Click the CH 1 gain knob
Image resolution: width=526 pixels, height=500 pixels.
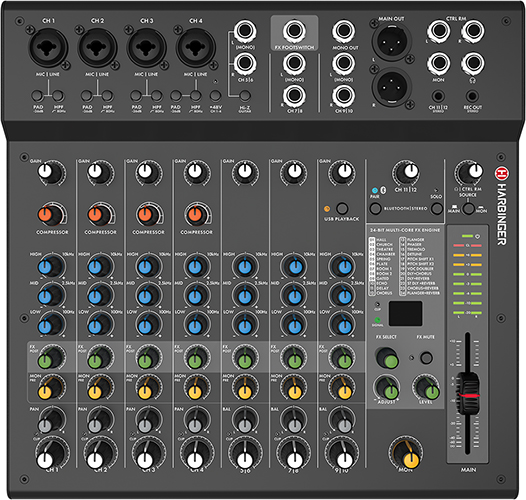[50, 173]
